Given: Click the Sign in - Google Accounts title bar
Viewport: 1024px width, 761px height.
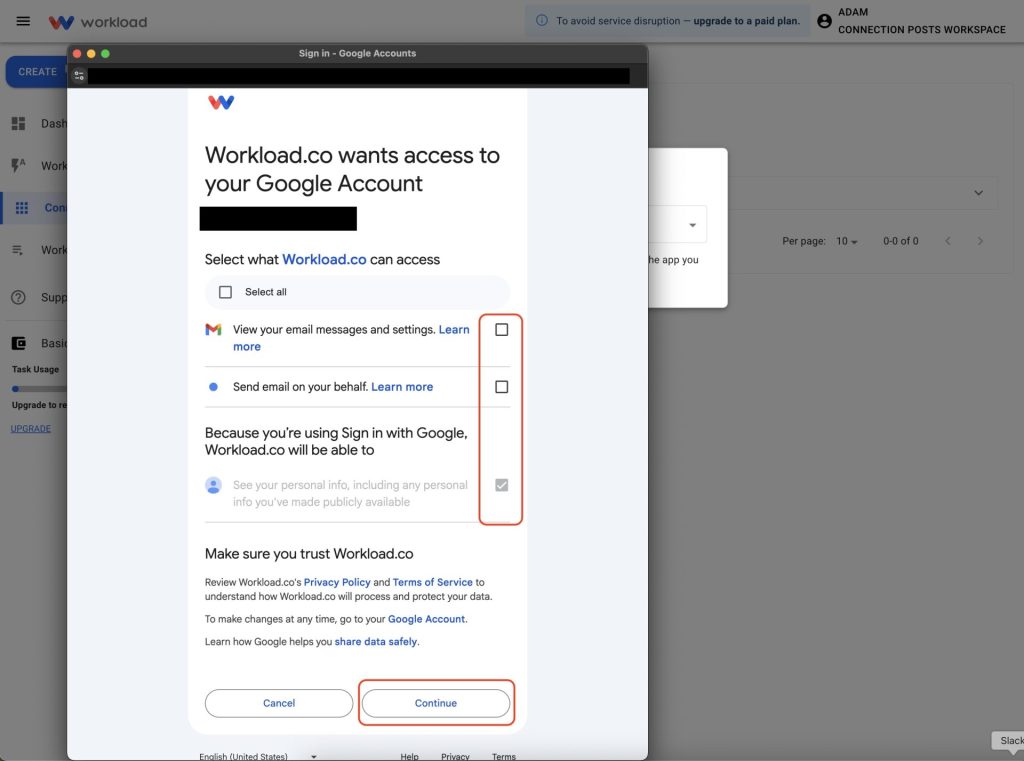Looking at the screenshot, I should 357,54.
